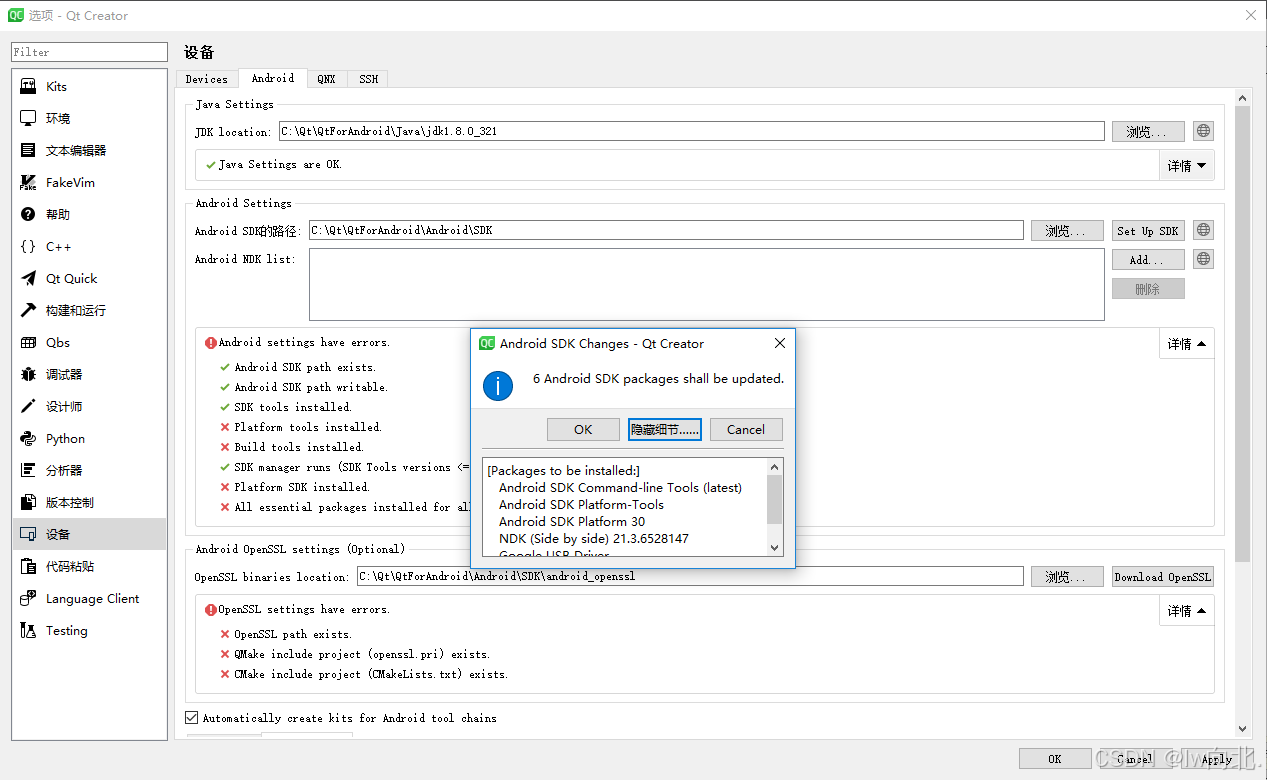This screenshot has width=1267, height=780.
Task: Click options page scroll down arrow
Action: [1242, 730]
